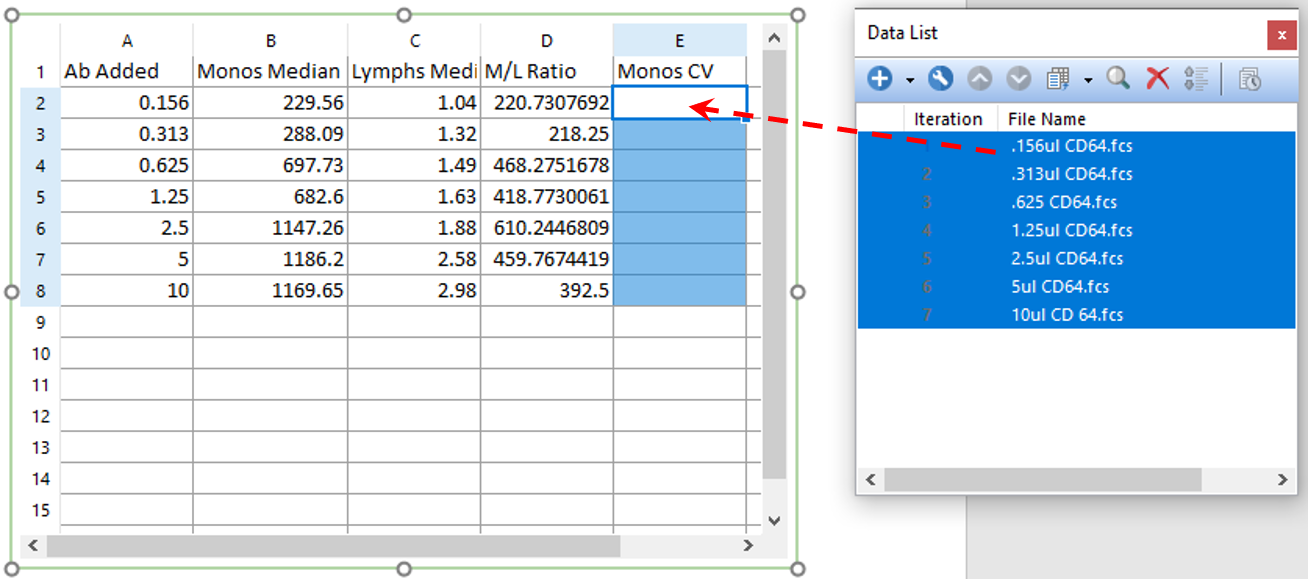1308x579 pixels.
Task: Click cell with value 392.5
Action: coord(547,290)
